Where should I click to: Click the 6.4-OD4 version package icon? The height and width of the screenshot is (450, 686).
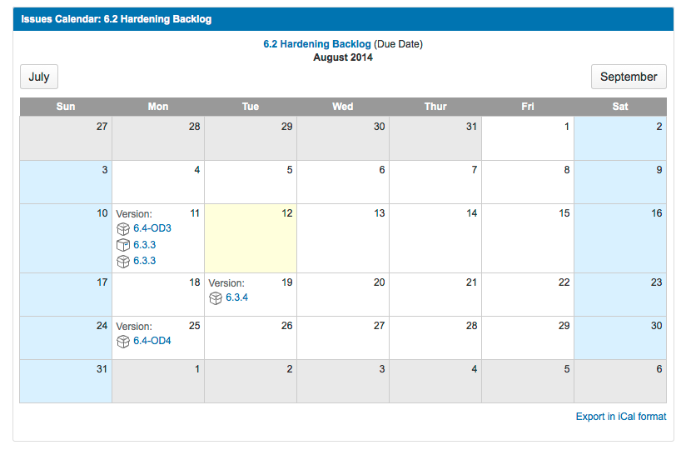123,341
